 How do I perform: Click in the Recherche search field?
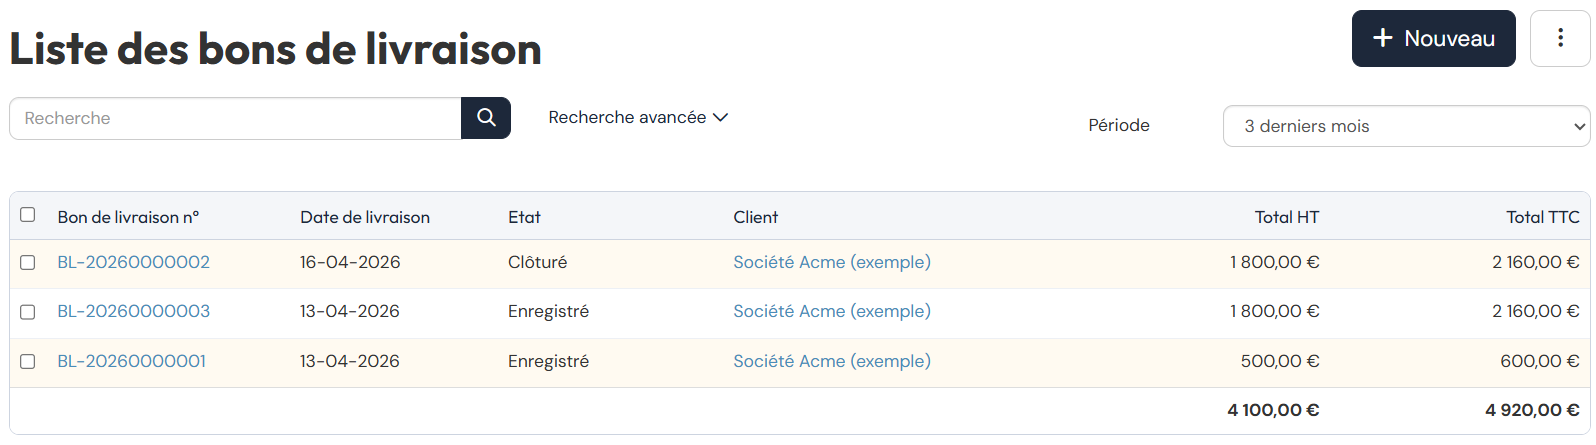pyautogui.click(x=235, y=118)
